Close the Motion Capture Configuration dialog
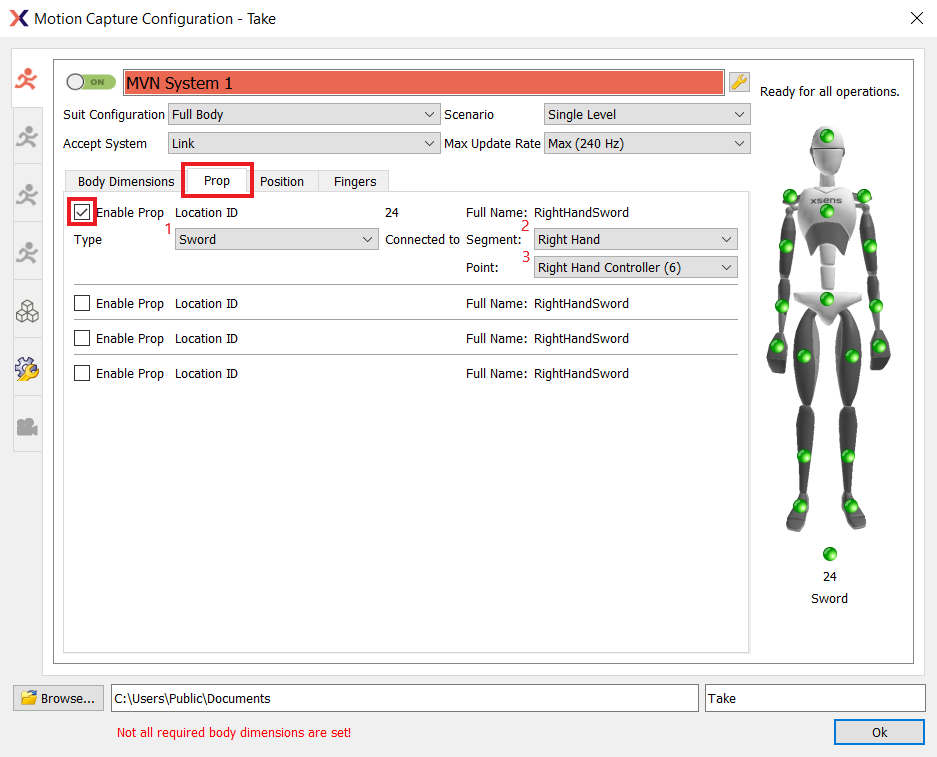Screen dimensions: 937x757 point(917,19)
